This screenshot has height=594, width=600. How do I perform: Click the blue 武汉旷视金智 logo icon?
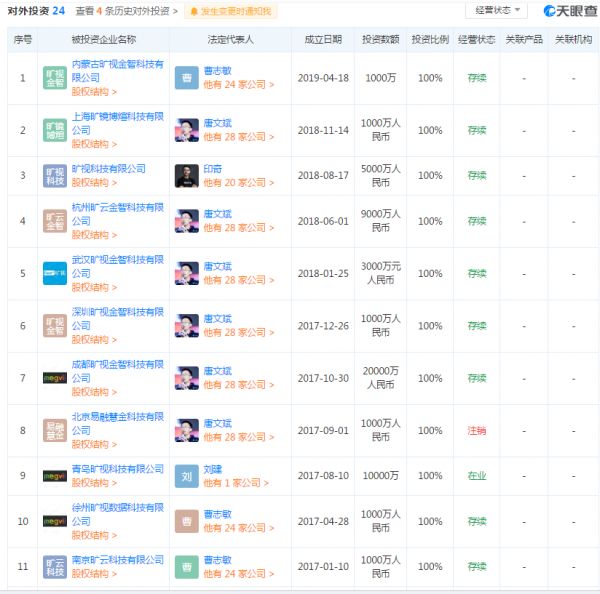click(55, 272)
